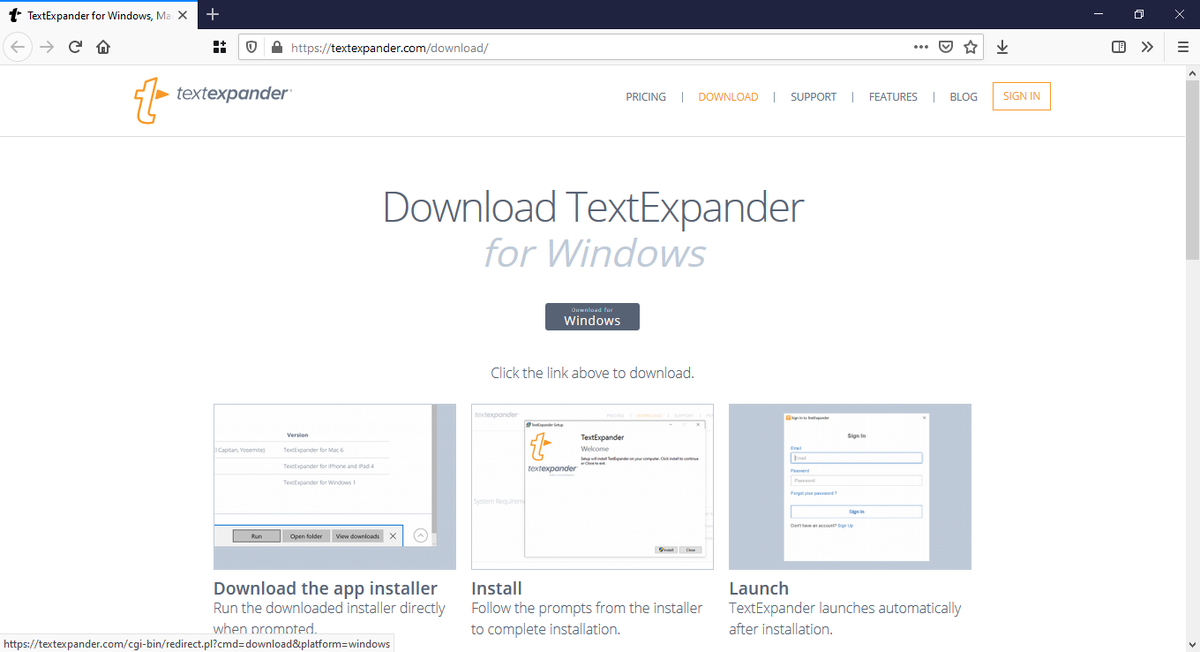Click the 'Launch' step heading text
The image size is (1200, 652).
tap(759, 588)
